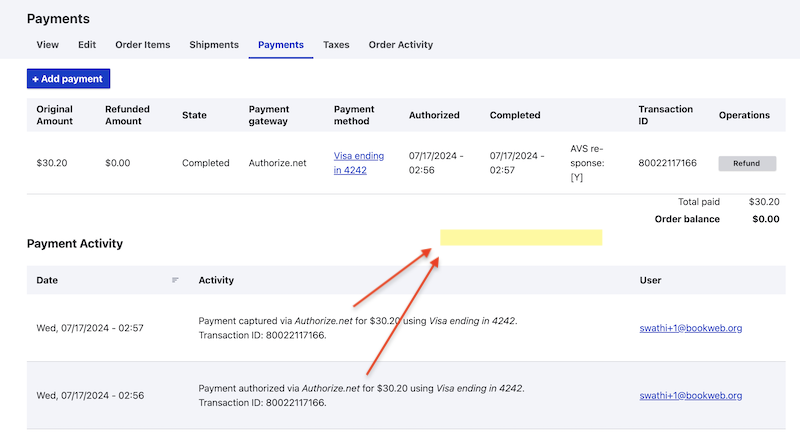Click the completed time 07/17/2024 - 02:57 cell
Screen dimensions: 800x440
[517, 163]
